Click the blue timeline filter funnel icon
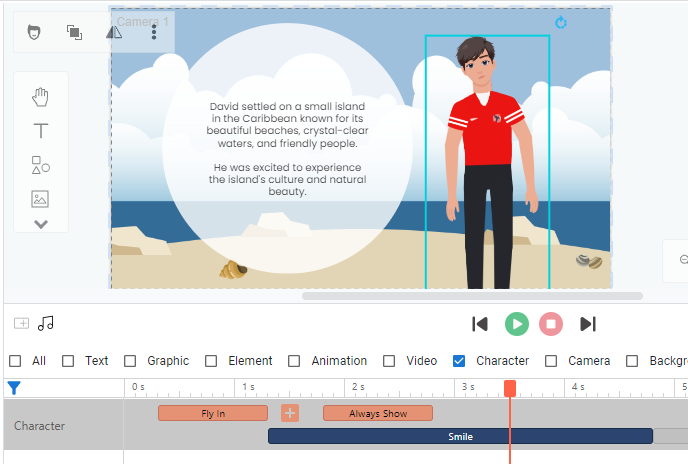The image size is (688, 464). tap(14, 388)
